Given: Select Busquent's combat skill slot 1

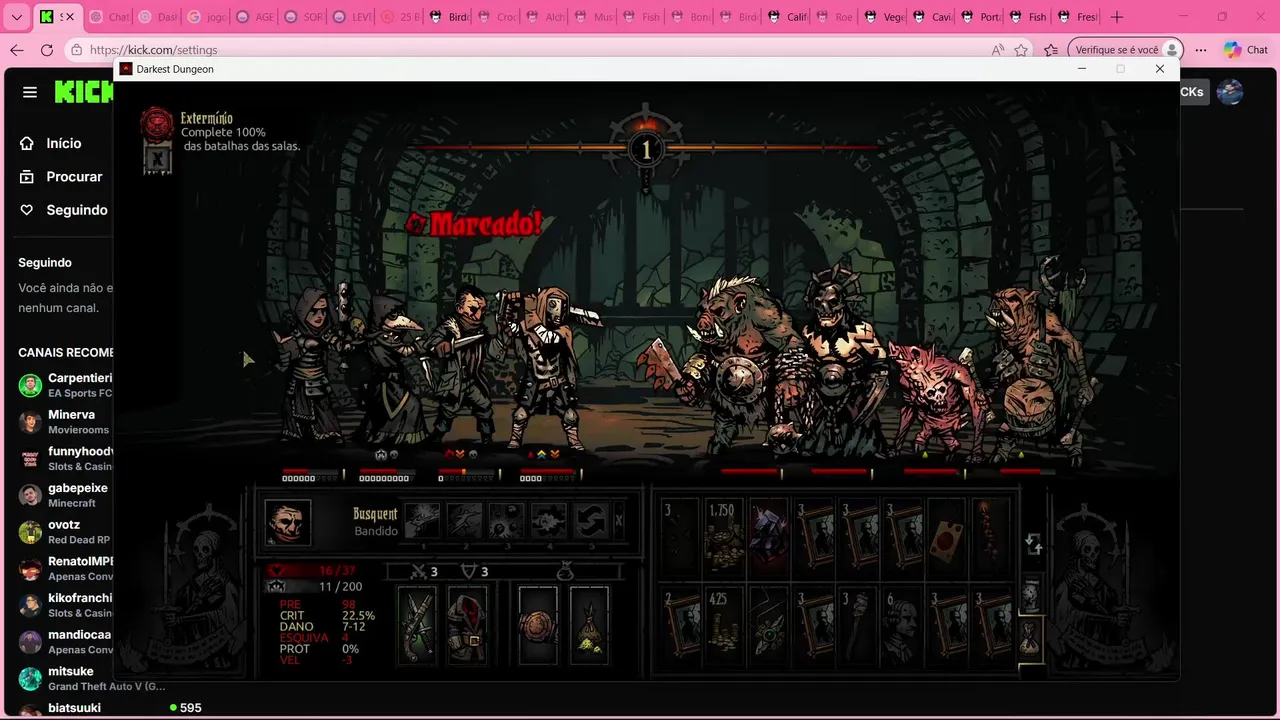Looking at the screenshot, I should (422, 521).
